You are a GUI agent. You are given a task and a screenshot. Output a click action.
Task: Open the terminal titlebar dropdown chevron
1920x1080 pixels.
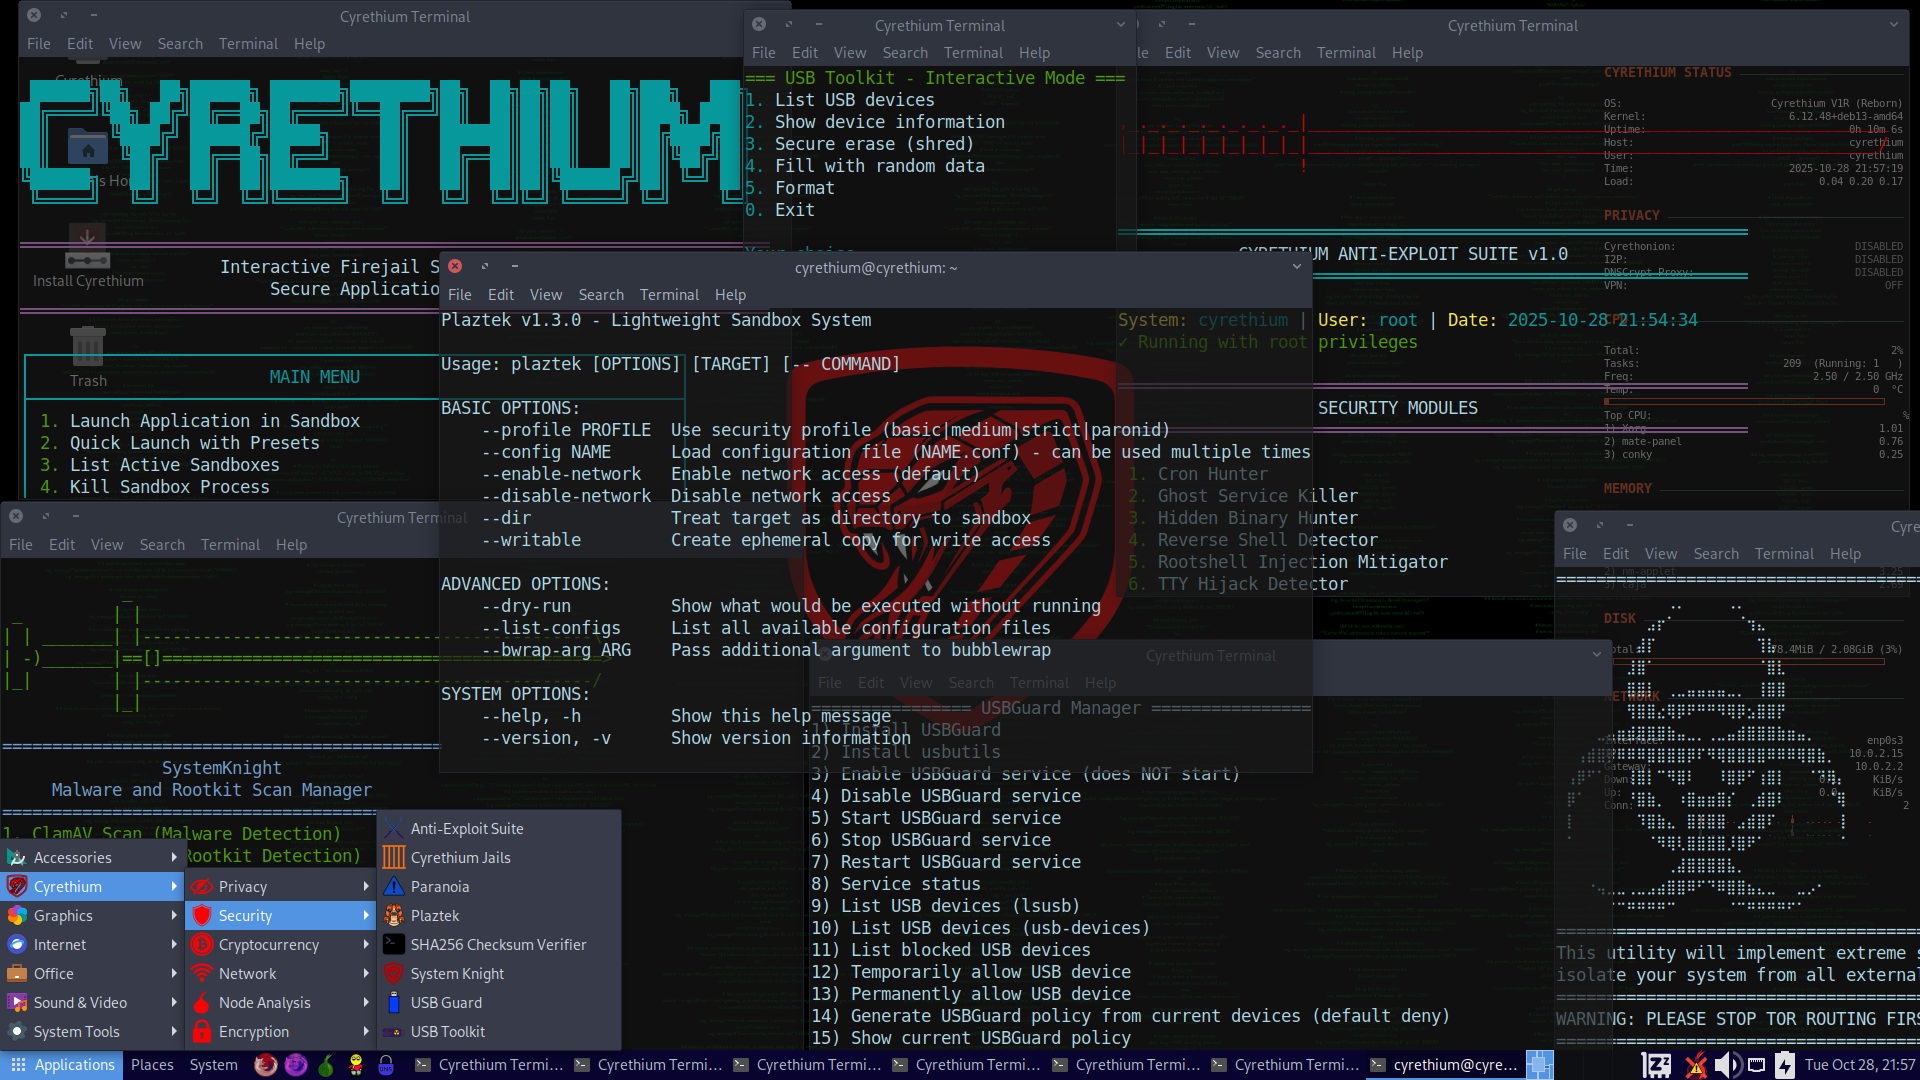[x=1297, y=267]
